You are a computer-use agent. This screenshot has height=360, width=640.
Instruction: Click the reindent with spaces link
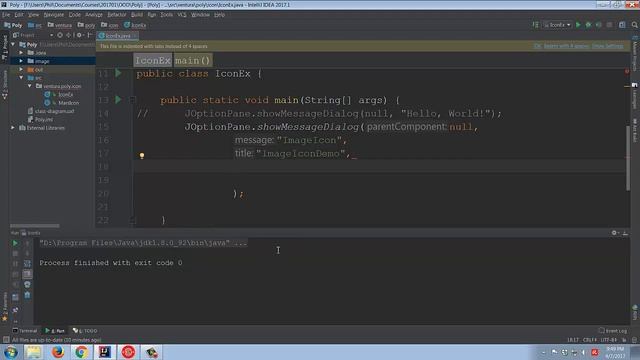coord(567,46)
